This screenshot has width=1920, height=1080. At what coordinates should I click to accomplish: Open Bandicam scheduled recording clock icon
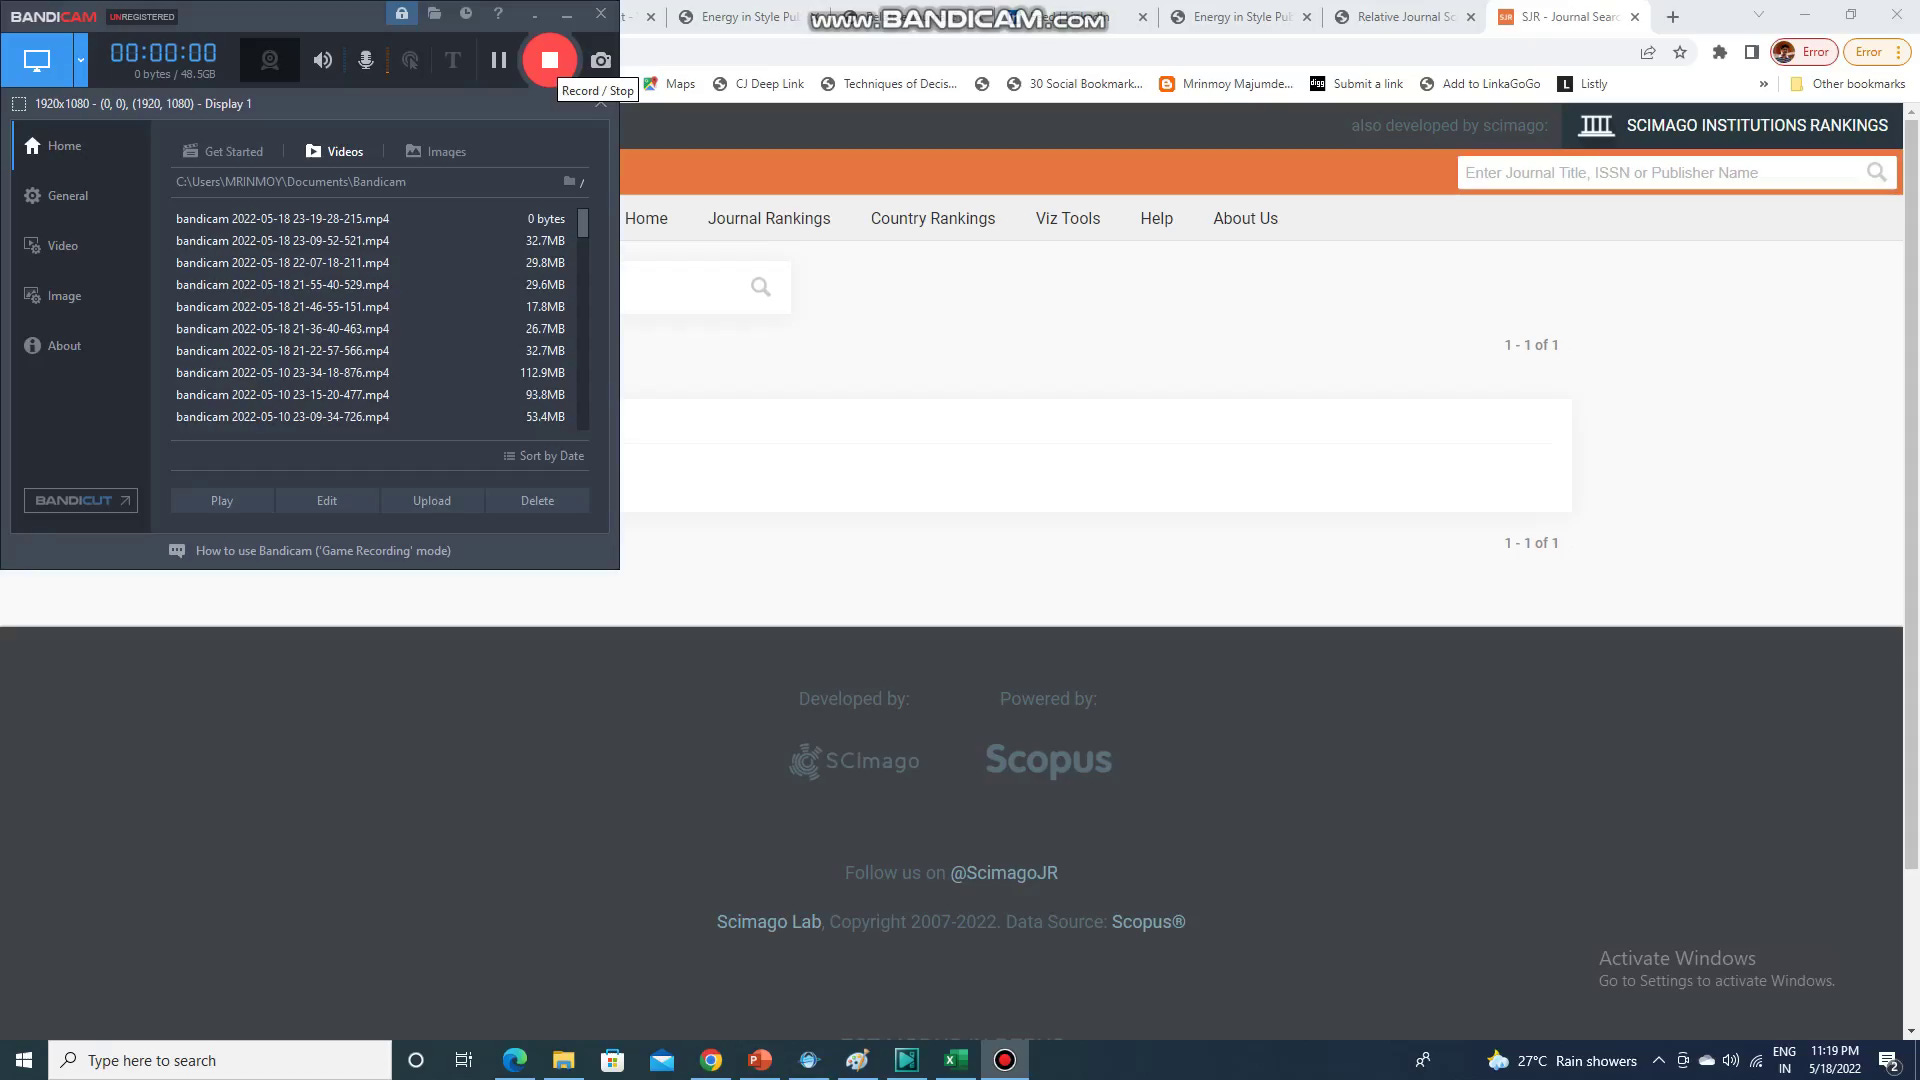pos(466,13)
